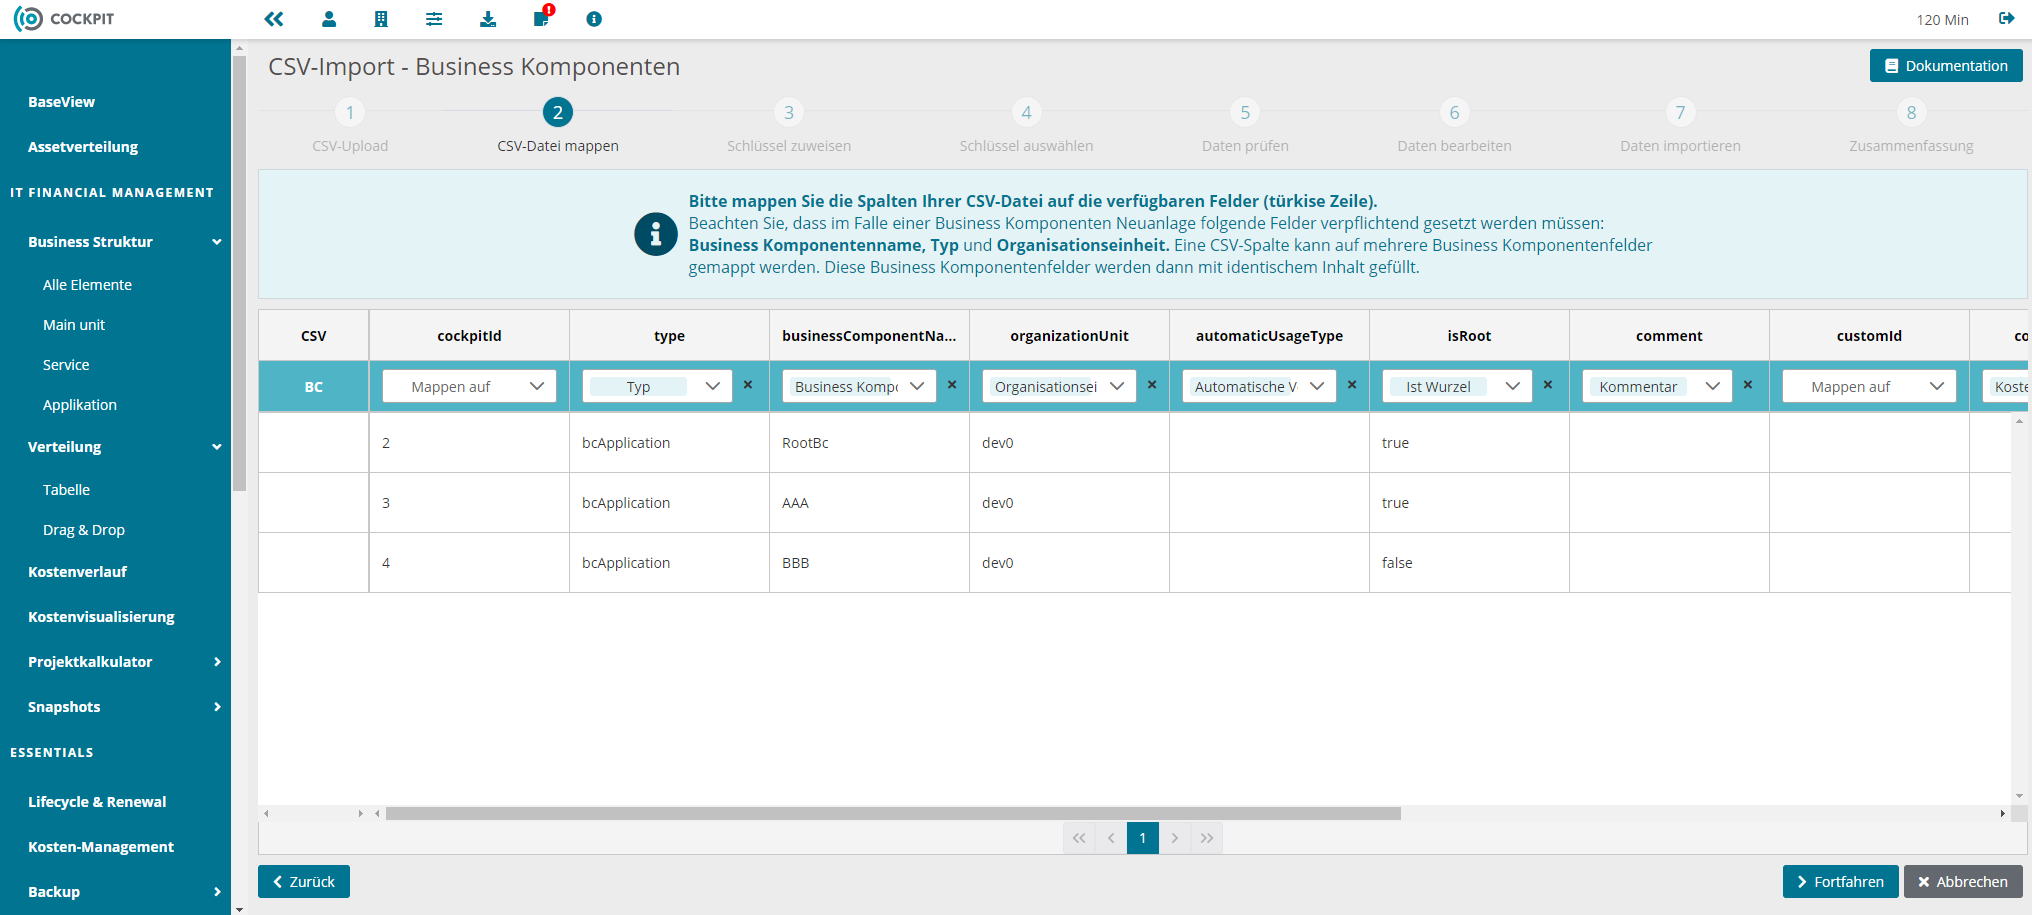This screenshot has height=915, width=2032.
Task: Open BaseView from sidebar
Action: click(x=61, y=102)
